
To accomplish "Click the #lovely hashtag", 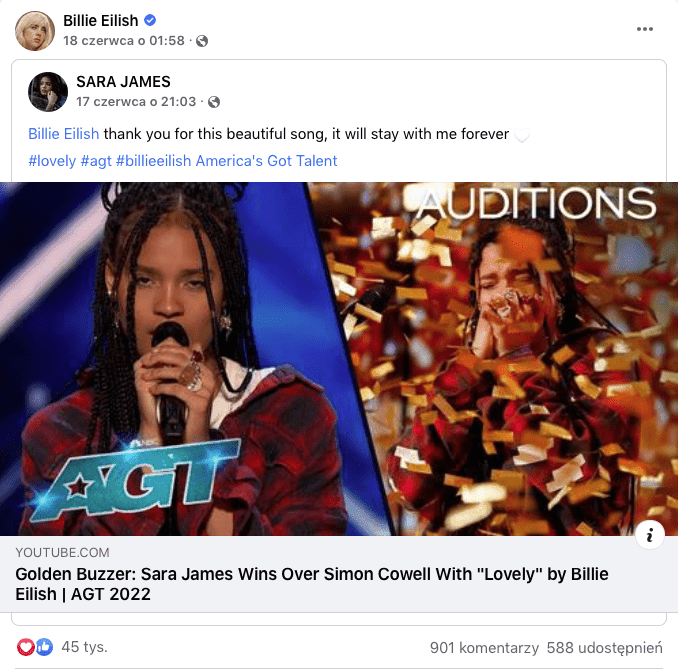I will tap(52, 161).
